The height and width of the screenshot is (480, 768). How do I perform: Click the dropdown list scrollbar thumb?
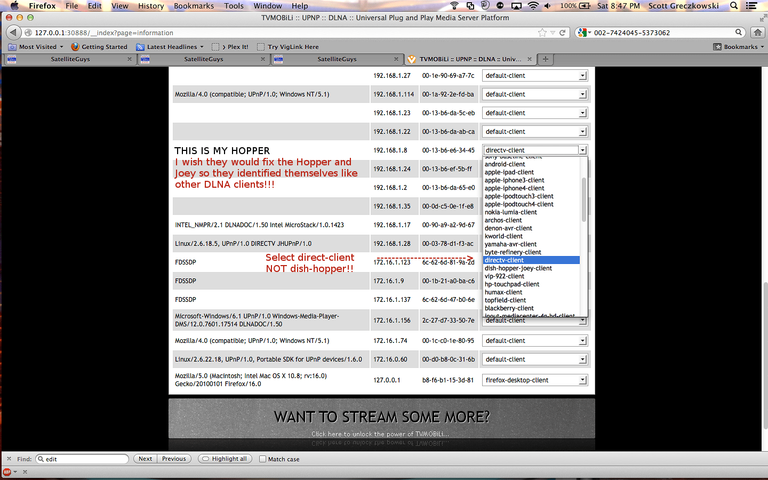(x=583, y=200)
